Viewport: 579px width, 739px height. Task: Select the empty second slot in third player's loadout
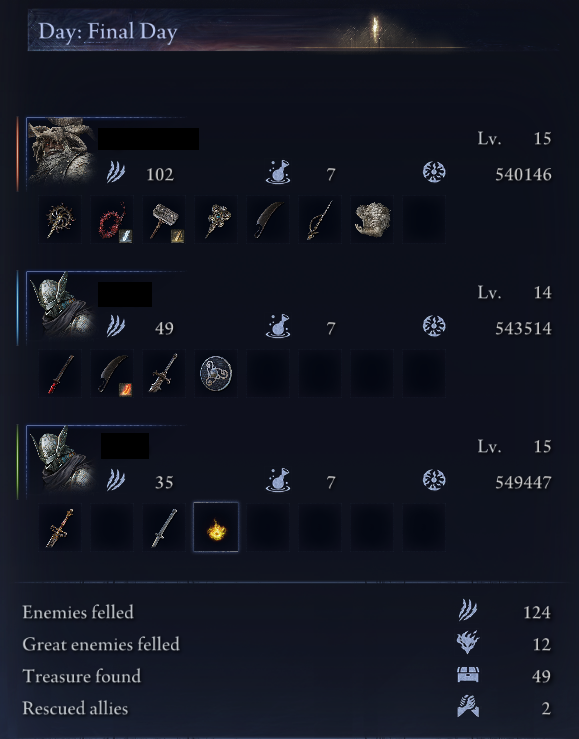tap(112, 527)
